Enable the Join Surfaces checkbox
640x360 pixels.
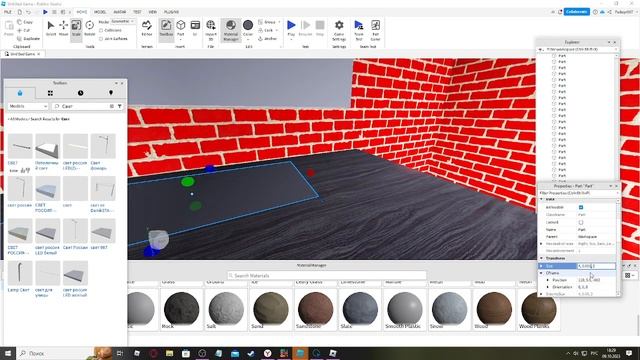(x=101, y=39)
